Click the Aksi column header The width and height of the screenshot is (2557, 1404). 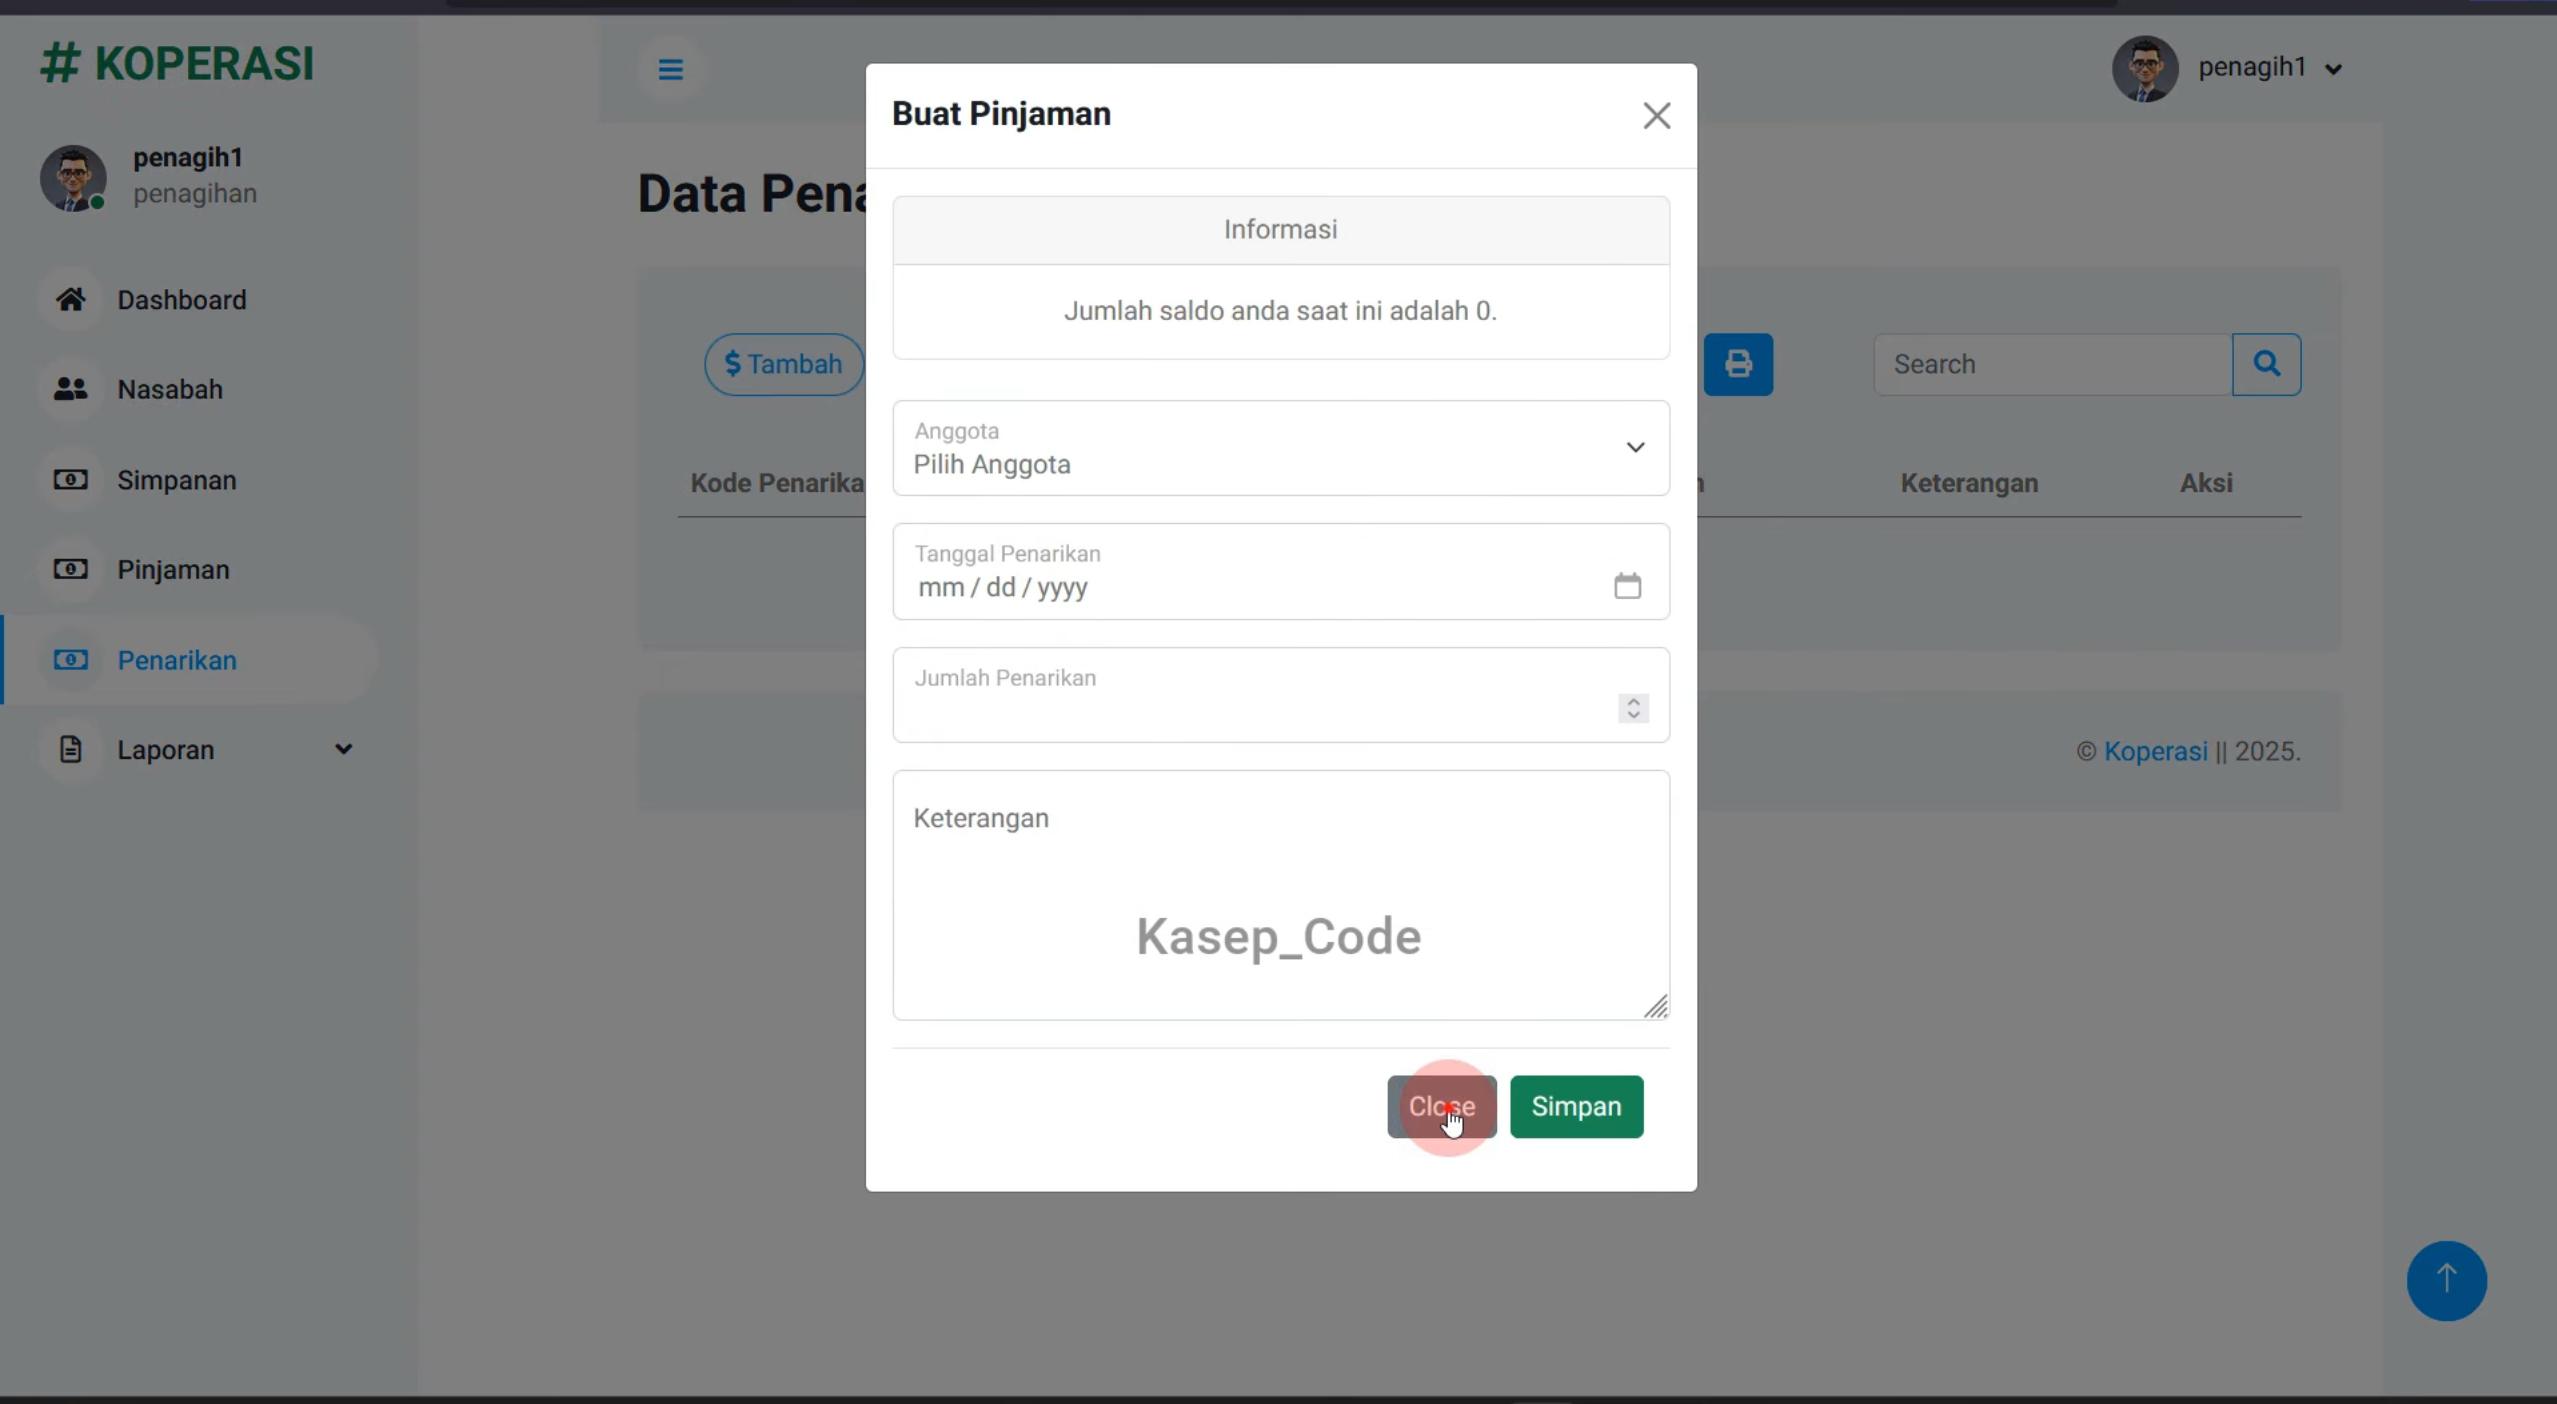click(x=2206, y=483)
